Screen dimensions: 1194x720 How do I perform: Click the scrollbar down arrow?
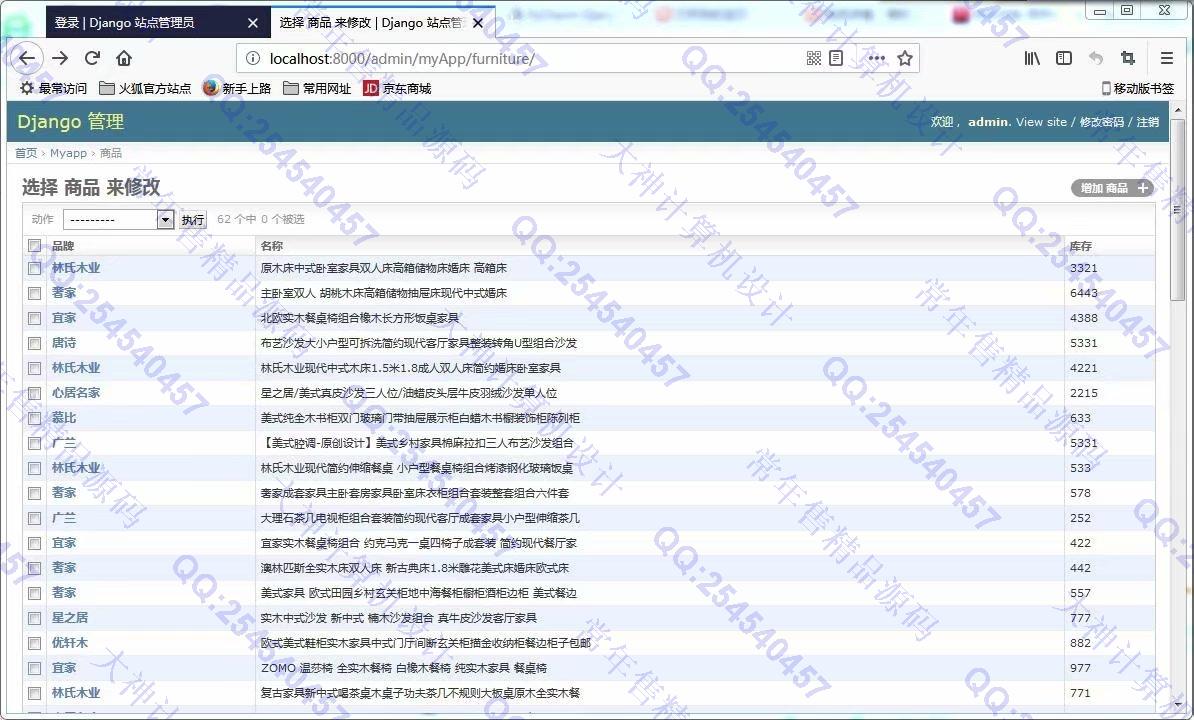click(x=1178, y=705)
